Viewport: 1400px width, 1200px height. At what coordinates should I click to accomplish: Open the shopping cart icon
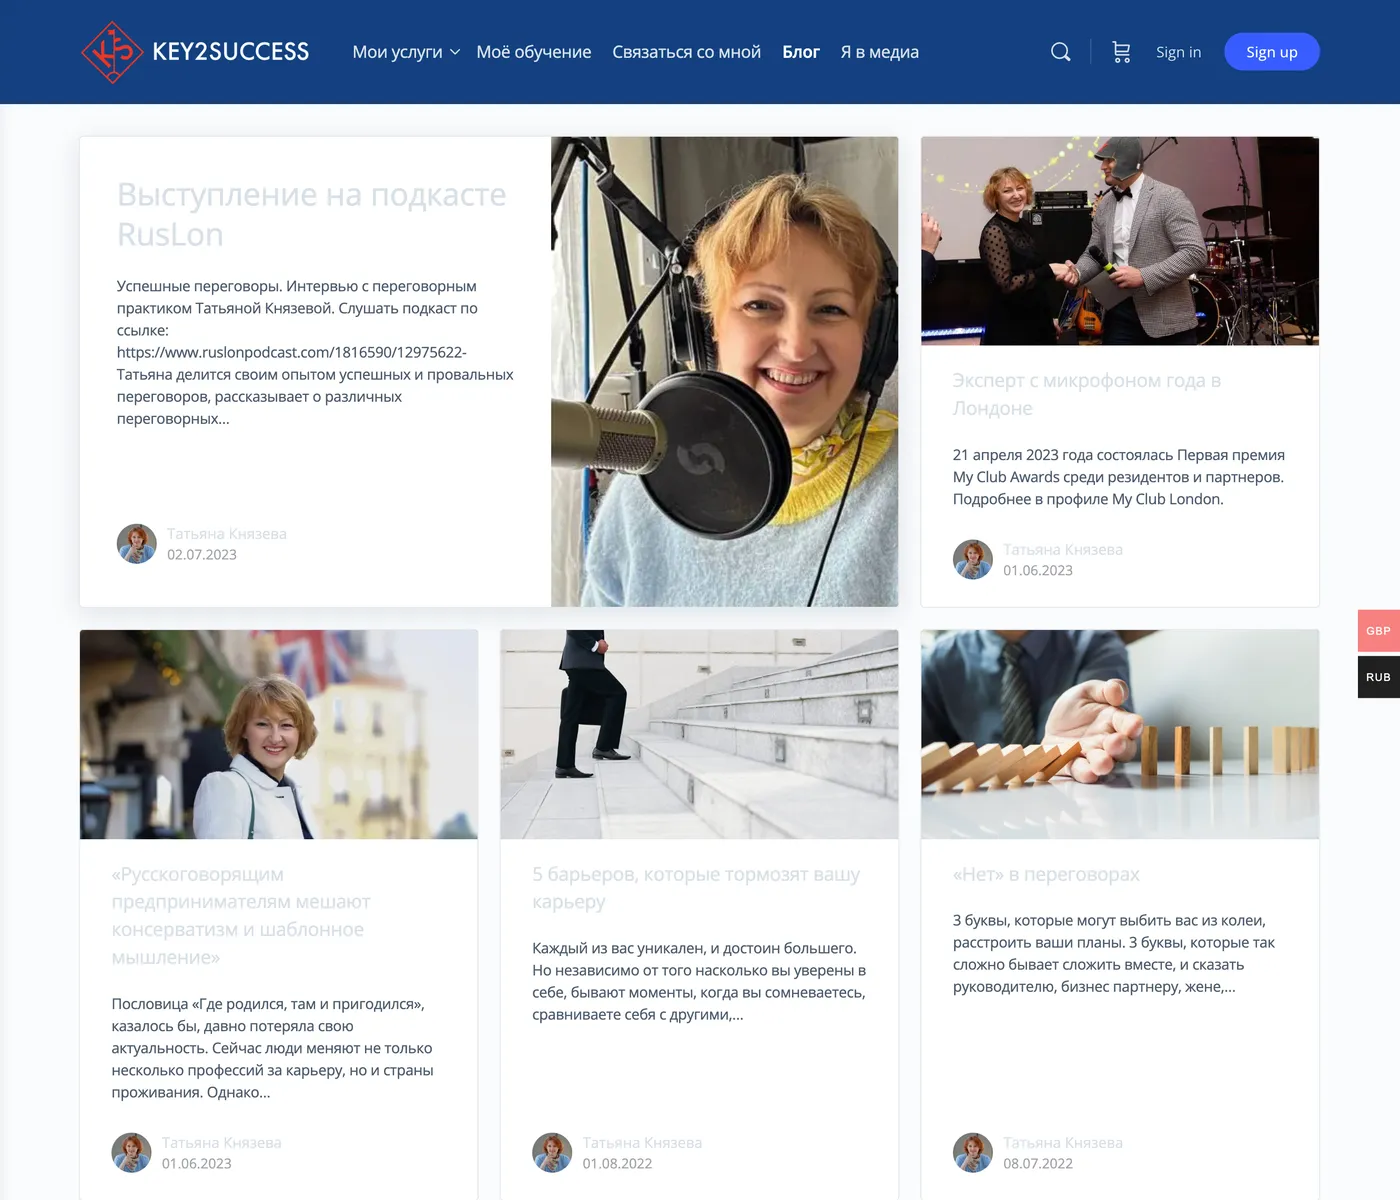1121,52
